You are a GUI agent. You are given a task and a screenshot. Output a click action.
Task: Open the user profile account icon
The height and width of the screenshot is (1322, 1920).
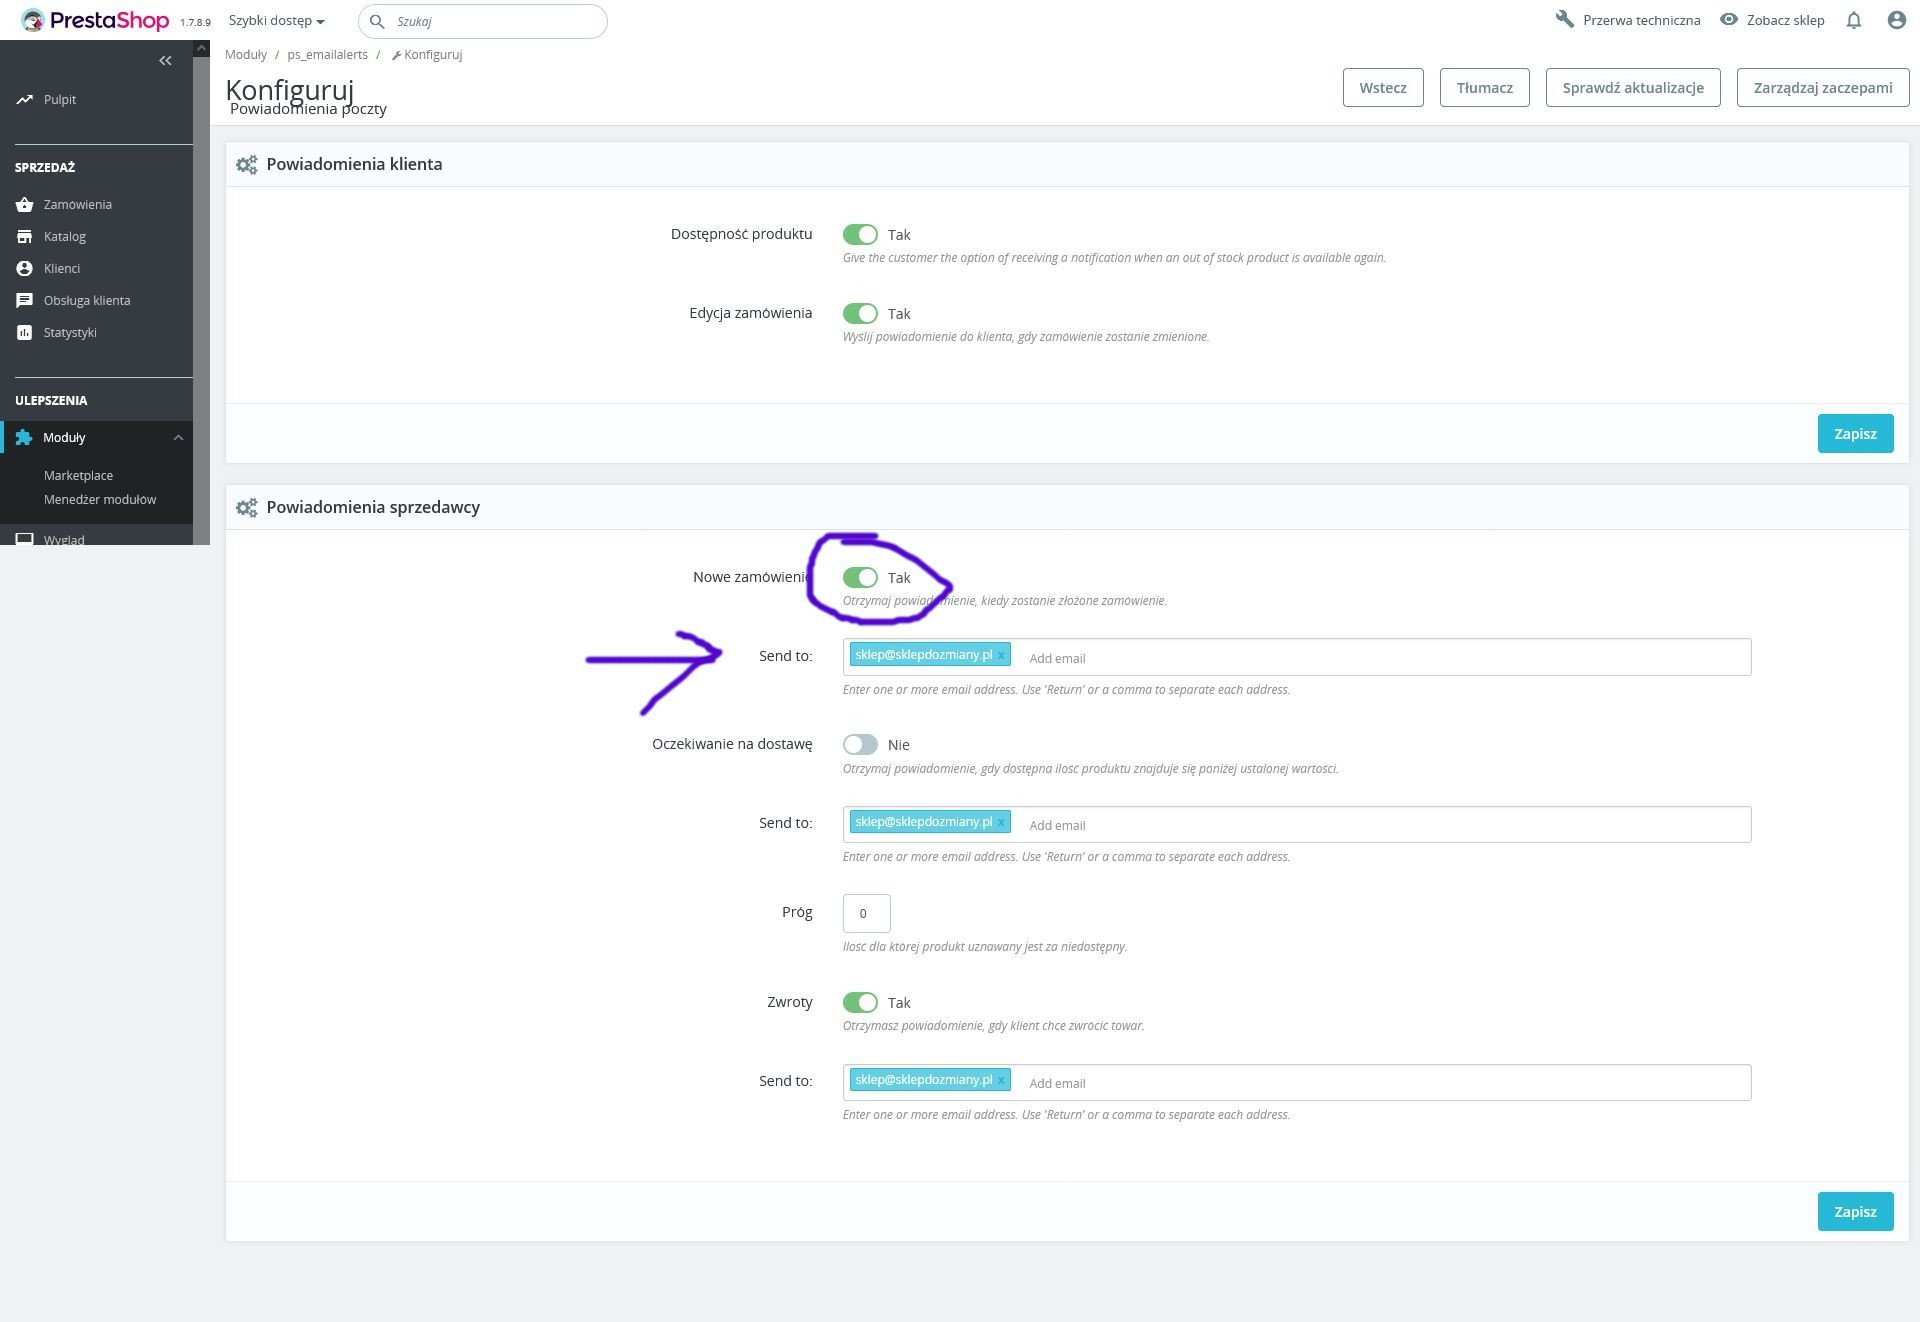[x=1896, y=20]
